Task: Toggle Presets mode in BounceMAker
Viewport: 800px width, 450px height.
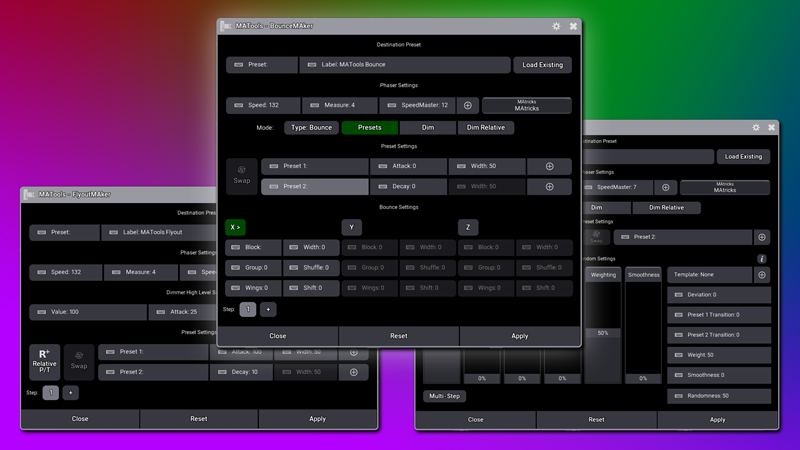Action: (369, 128)
